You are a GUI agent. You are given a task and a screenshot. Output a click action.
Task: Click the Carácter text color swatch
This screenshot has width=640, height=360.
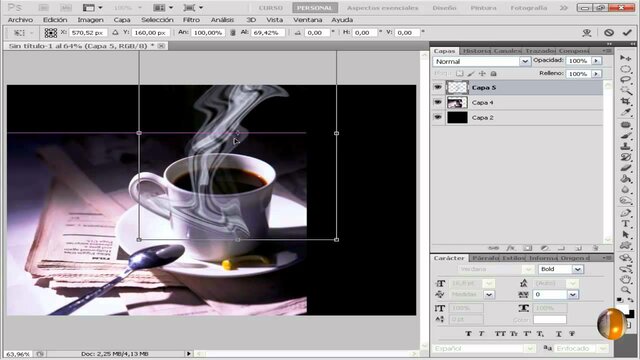pyautogui.click(x=550, y=320)
